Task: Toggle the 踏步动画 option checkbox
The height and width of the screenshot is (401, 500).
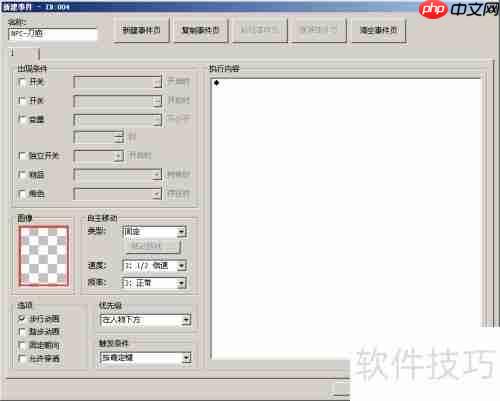Action: (22, 332)
